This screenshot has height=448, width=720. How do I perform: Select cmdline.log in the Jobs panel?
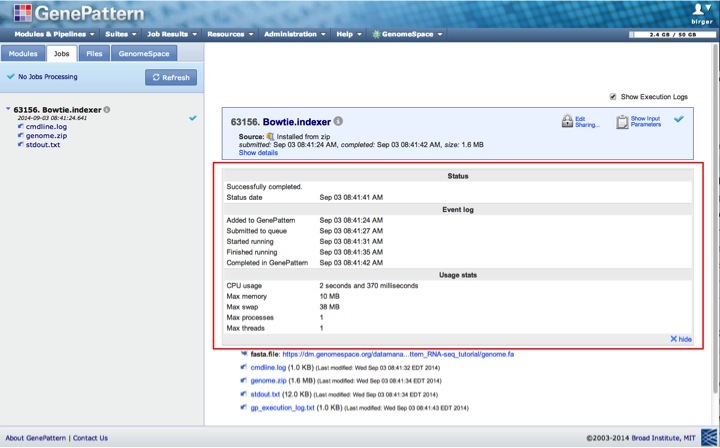click(46, 126)
